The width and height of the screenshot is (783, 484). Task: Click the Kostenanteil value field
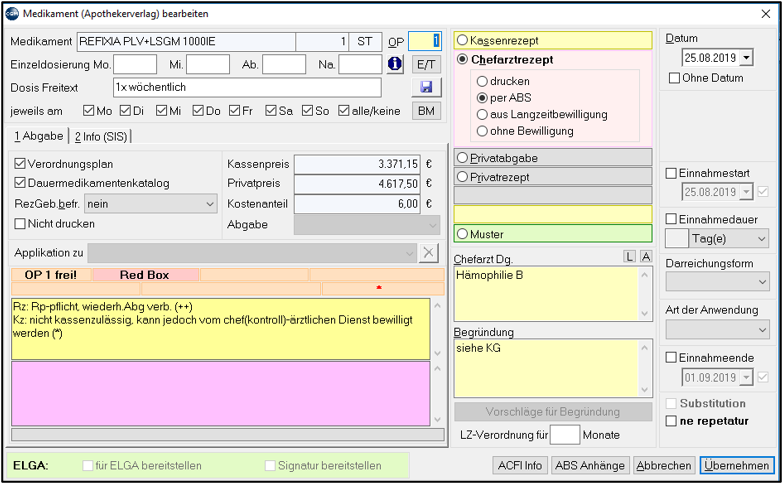(357, 204)
